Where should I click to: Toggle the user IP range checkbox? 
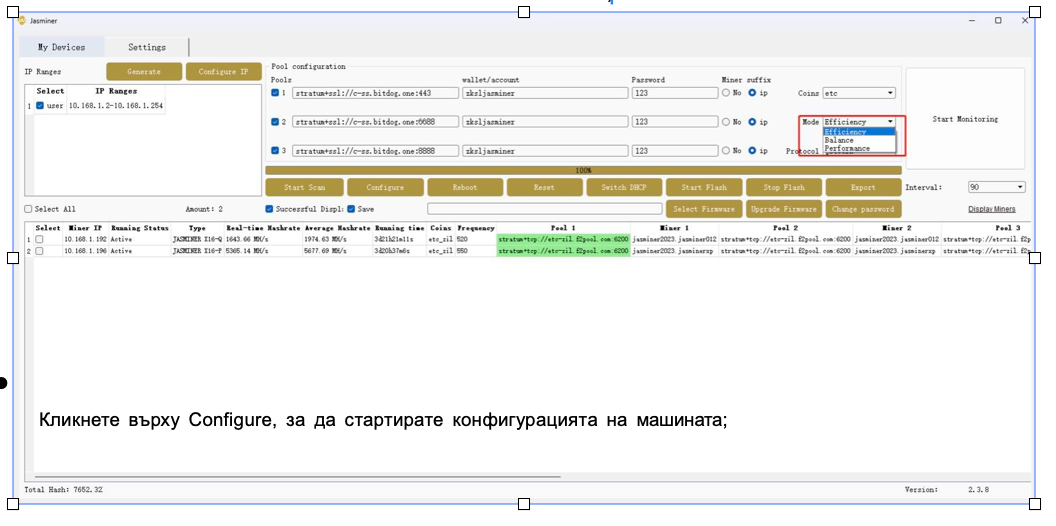[x=40, y=106]
